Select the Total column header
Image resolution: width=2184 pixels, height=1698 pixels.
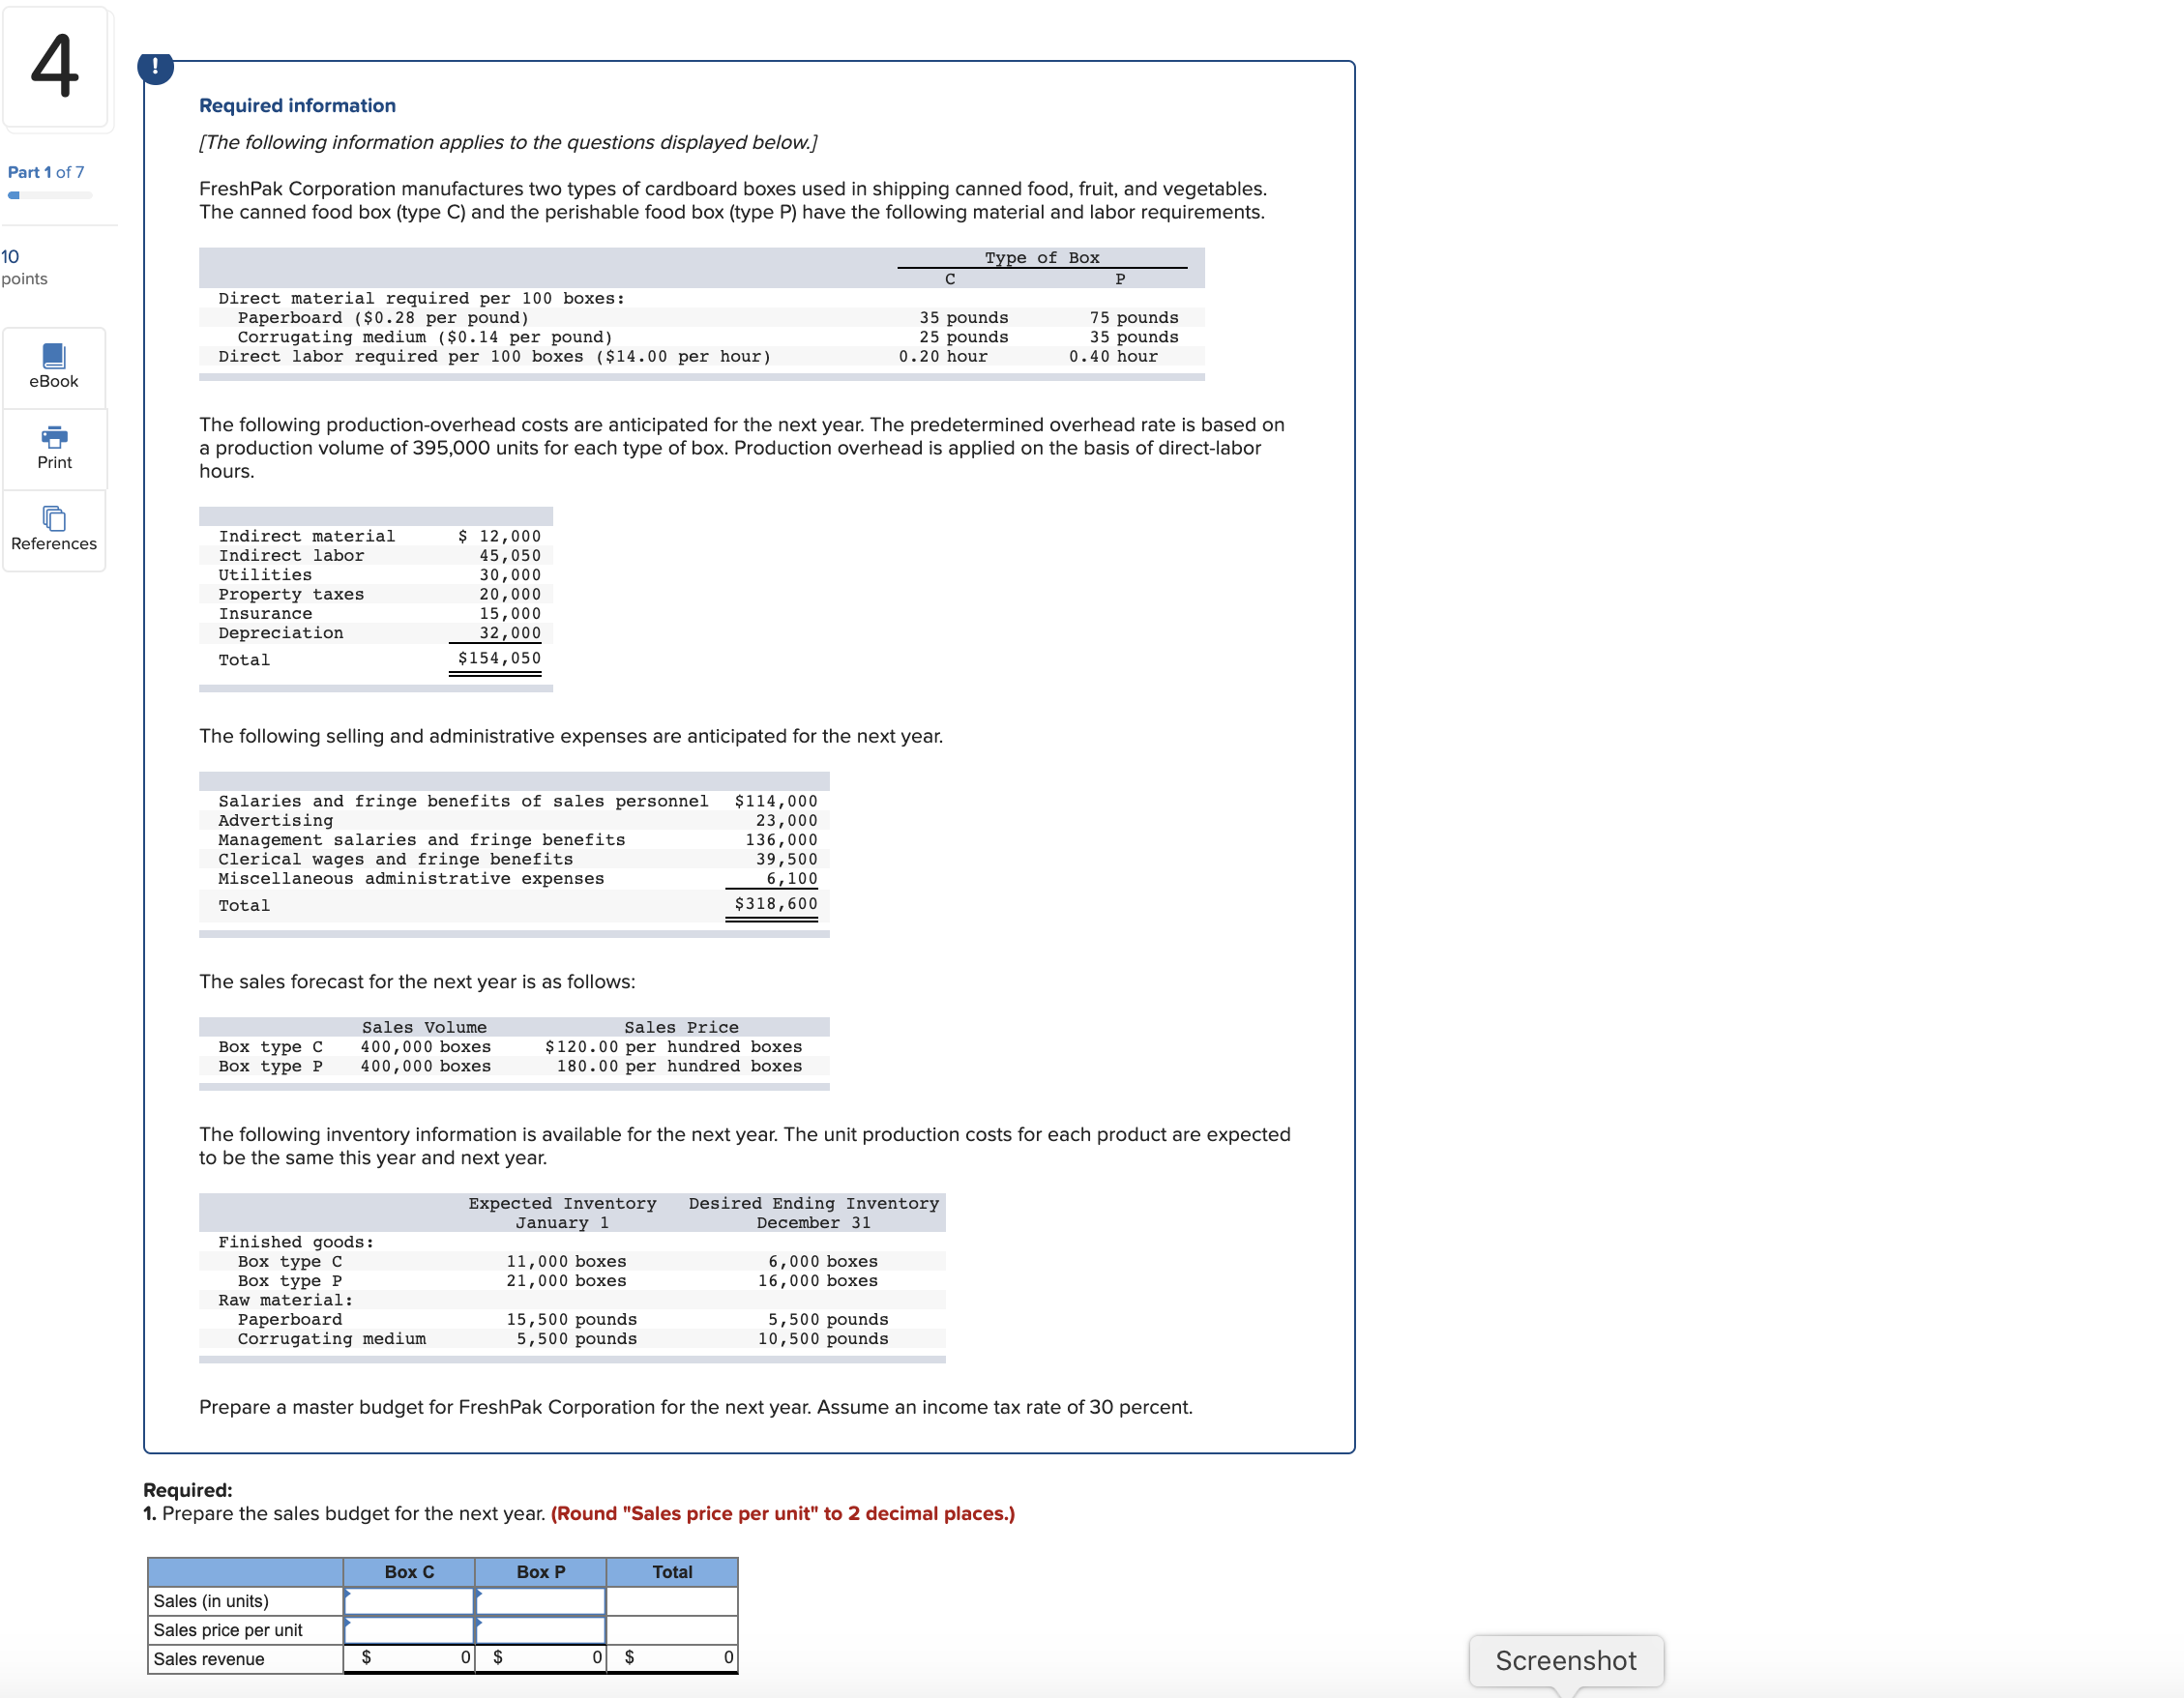click(x=672, y=1571)
